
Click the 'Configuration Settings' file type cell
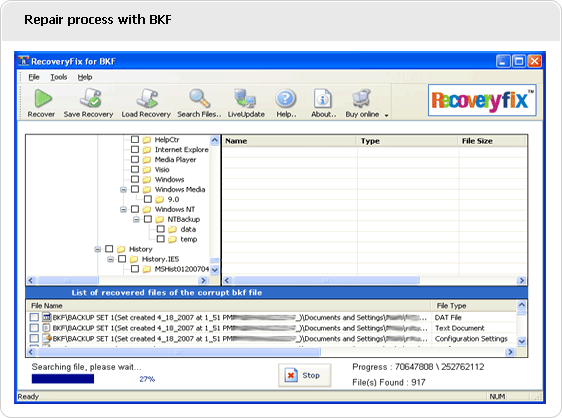click(471, 339)
